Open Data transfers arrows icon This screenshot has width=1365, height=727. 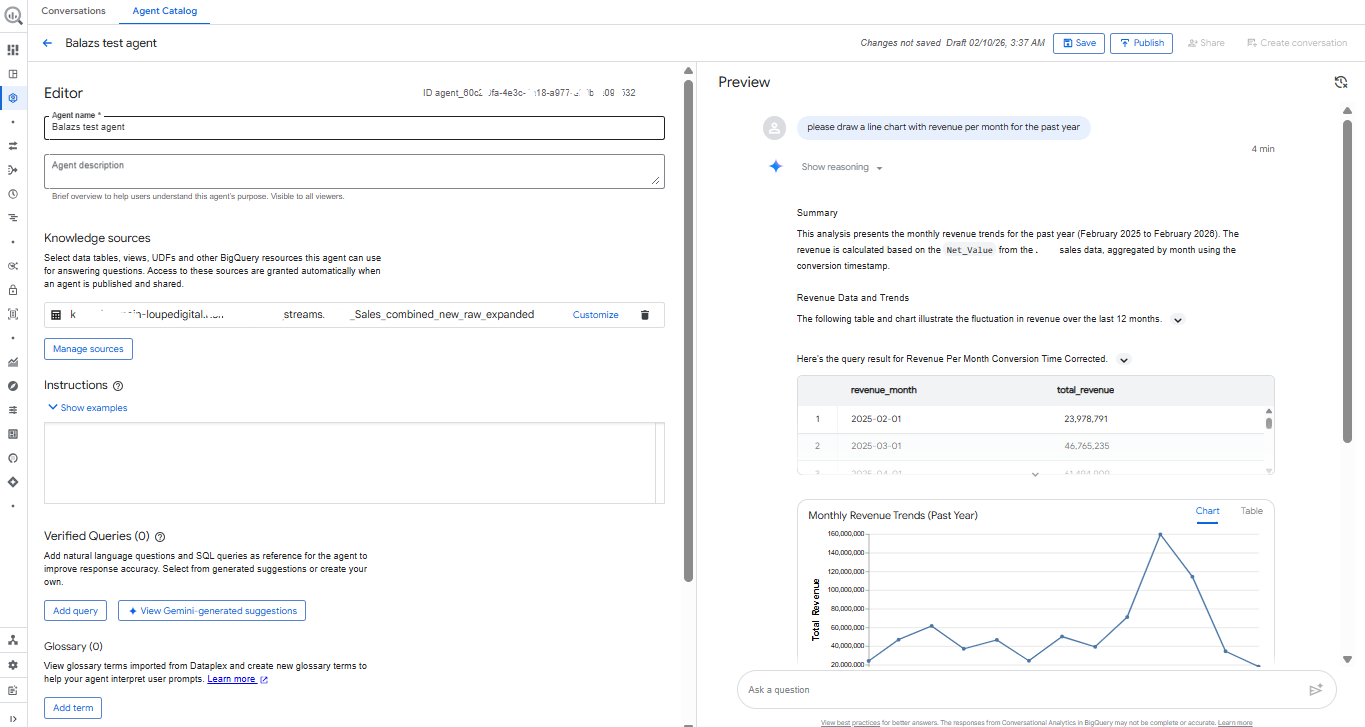(x=13, y=146)
